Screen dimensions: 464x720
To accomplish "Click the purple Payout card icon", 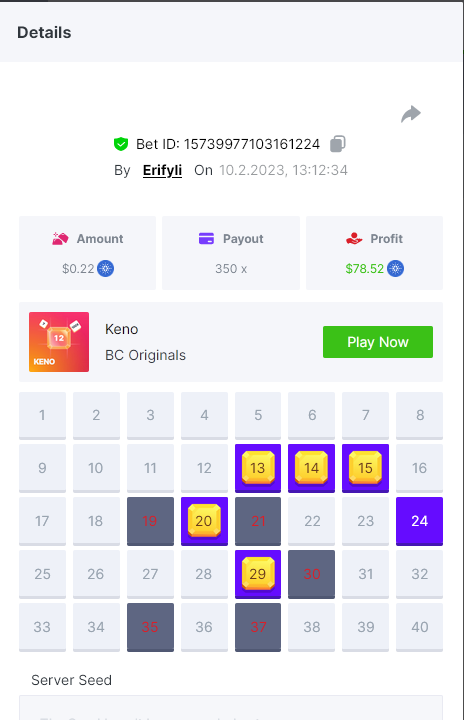I will coord(206,239).
